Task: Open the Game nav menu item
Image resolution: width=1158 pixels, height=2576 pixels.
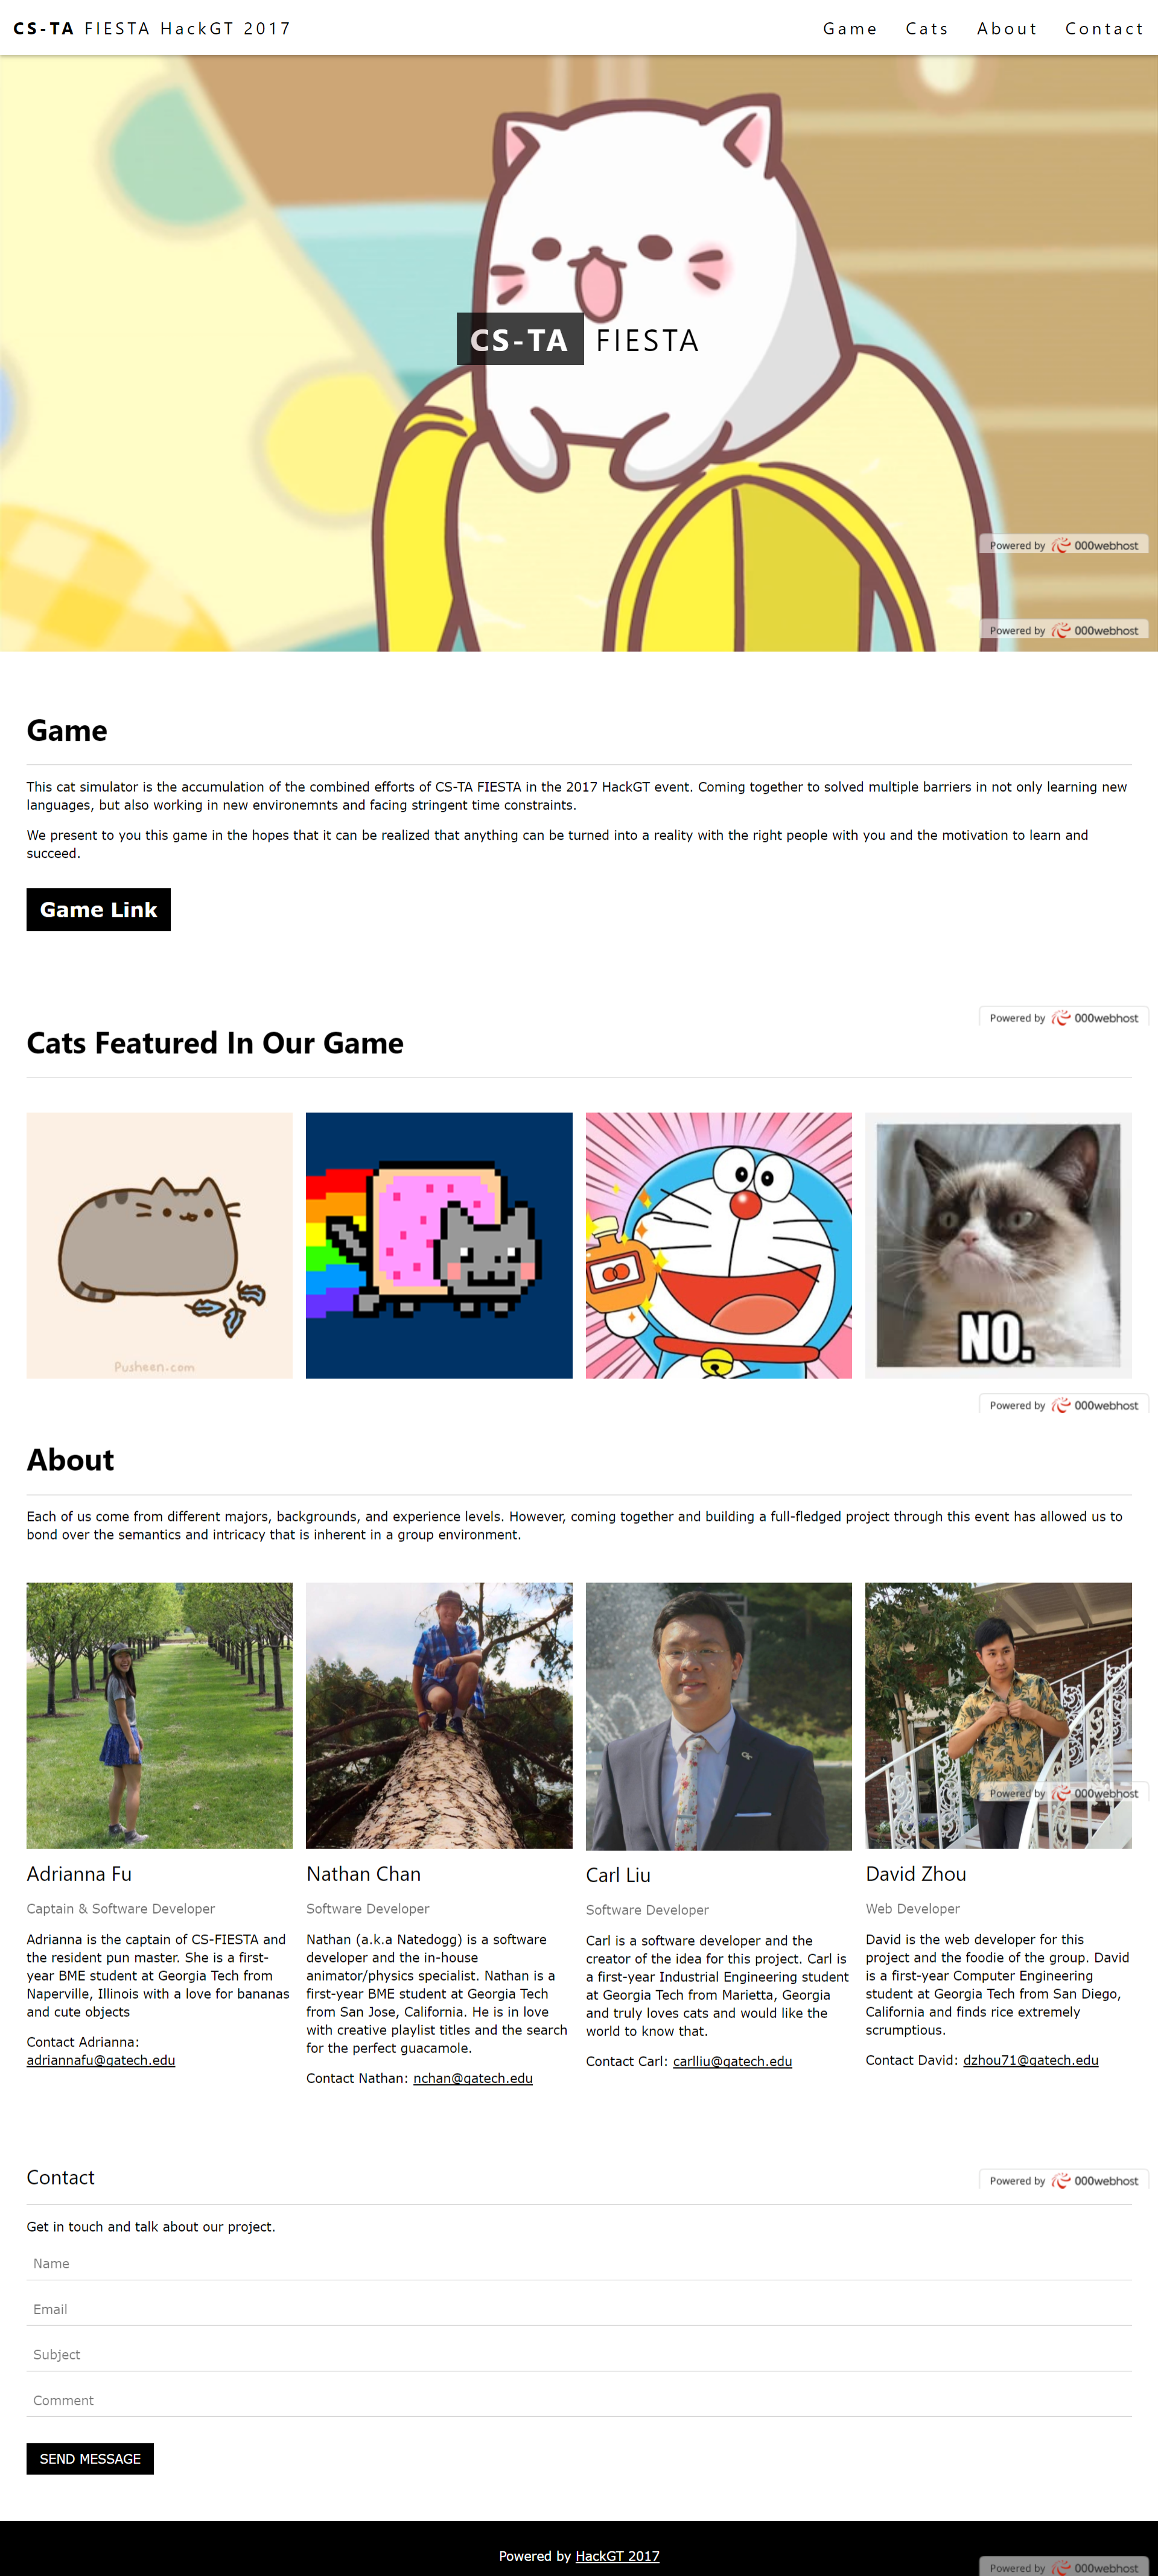Action: [849, 28]
